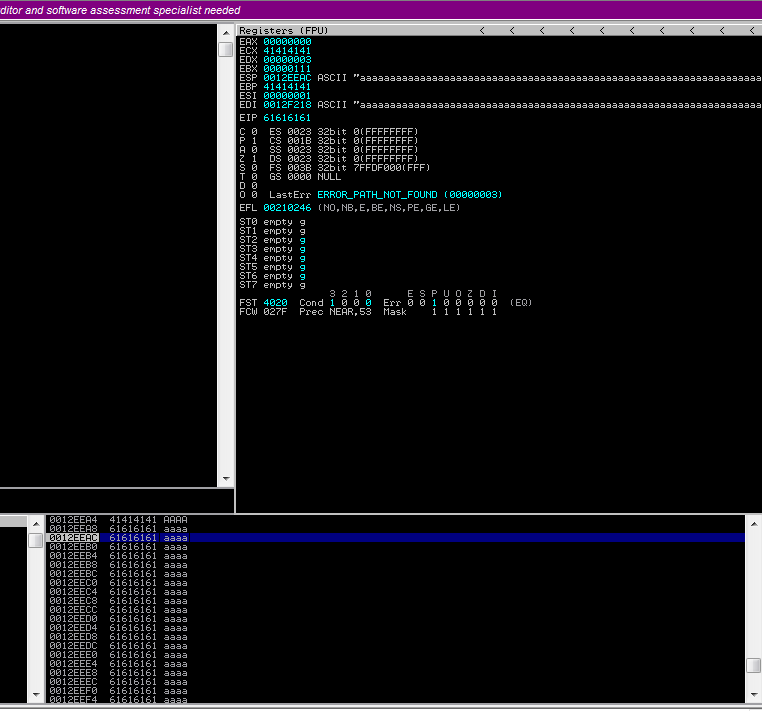Click the disassembly pane scroll-up arrow
The image size is (762, 711).
point(226,33)
